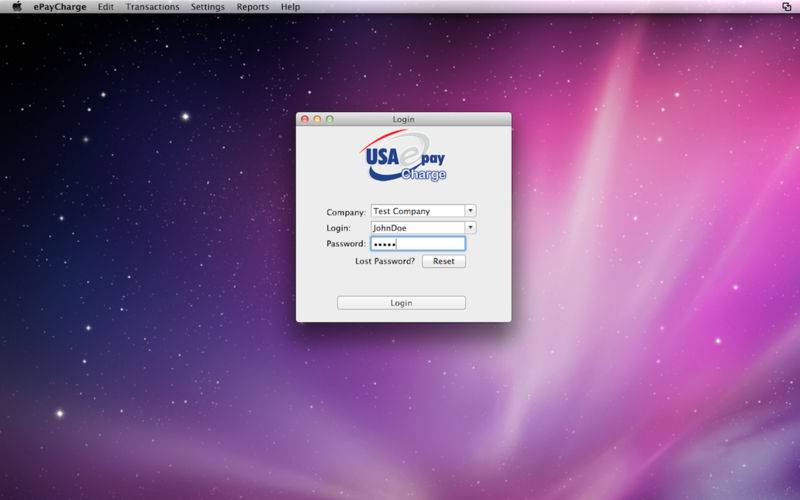Open the Apple menu
This screenshot has height=500, width=800.
pyautogui.click(x=17, y=7)
